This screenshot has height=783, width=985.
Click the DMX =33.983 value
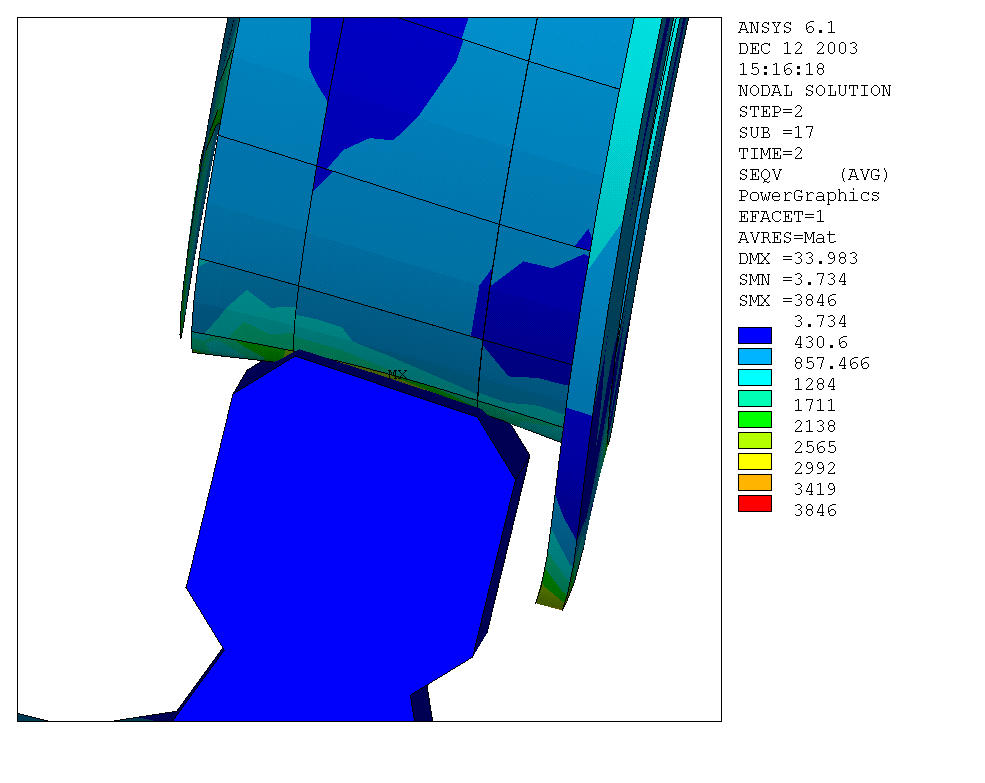pos(798,258)
